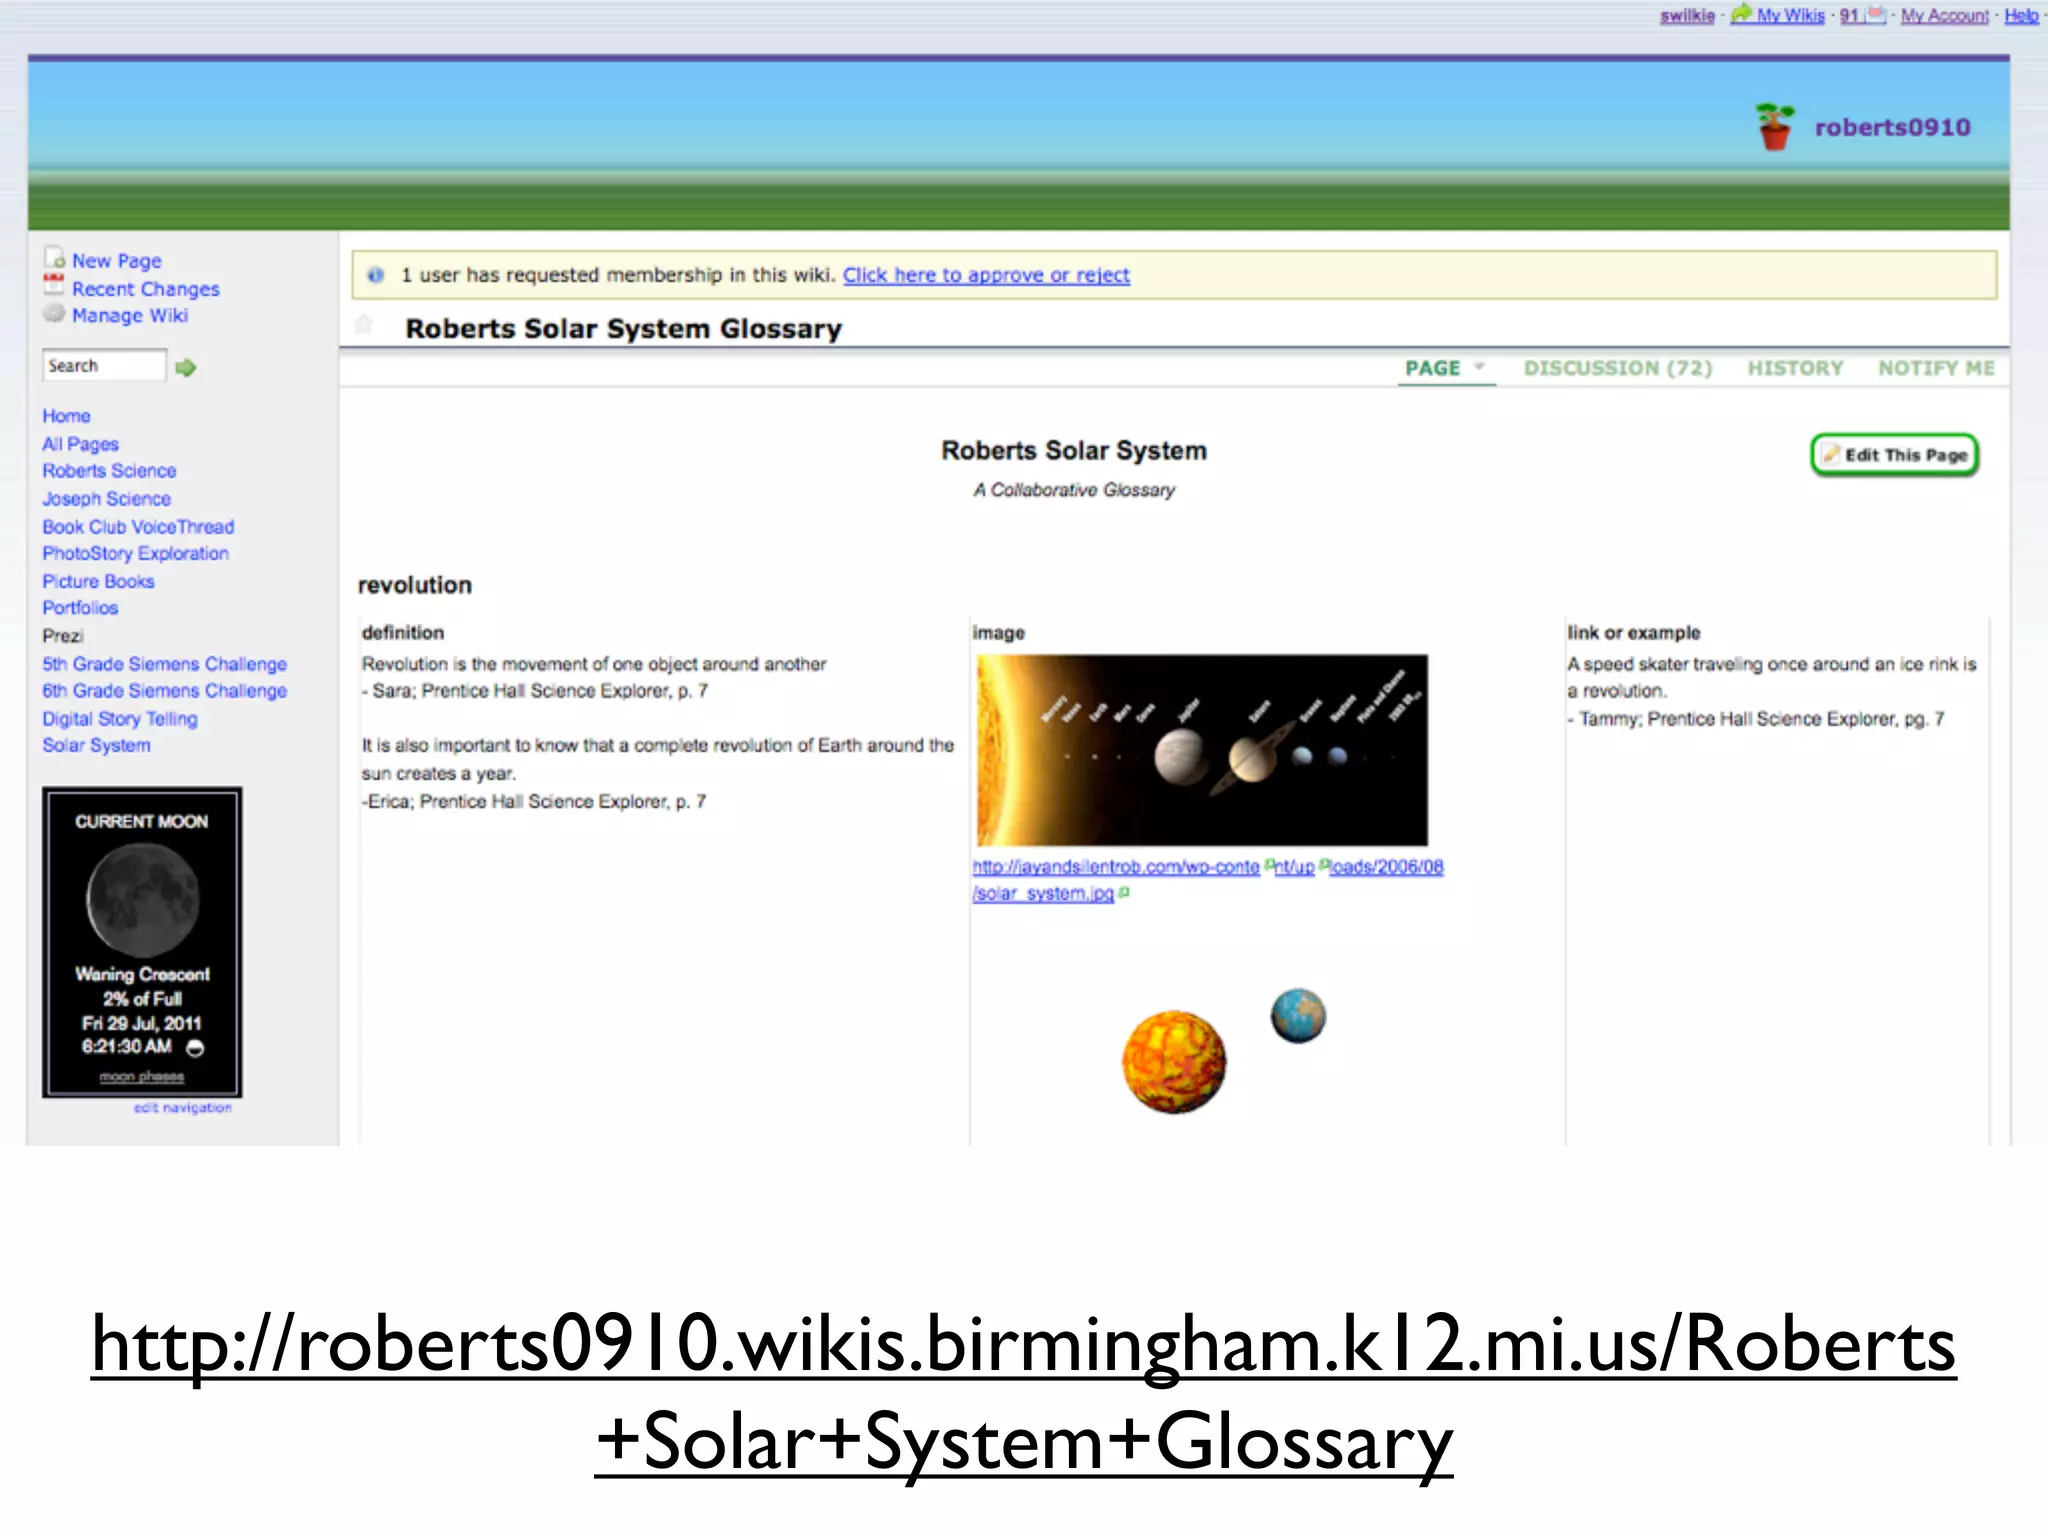Click the New Page document icon
Viewport: 2048px width, 1536px height.
tap(54, 258)
